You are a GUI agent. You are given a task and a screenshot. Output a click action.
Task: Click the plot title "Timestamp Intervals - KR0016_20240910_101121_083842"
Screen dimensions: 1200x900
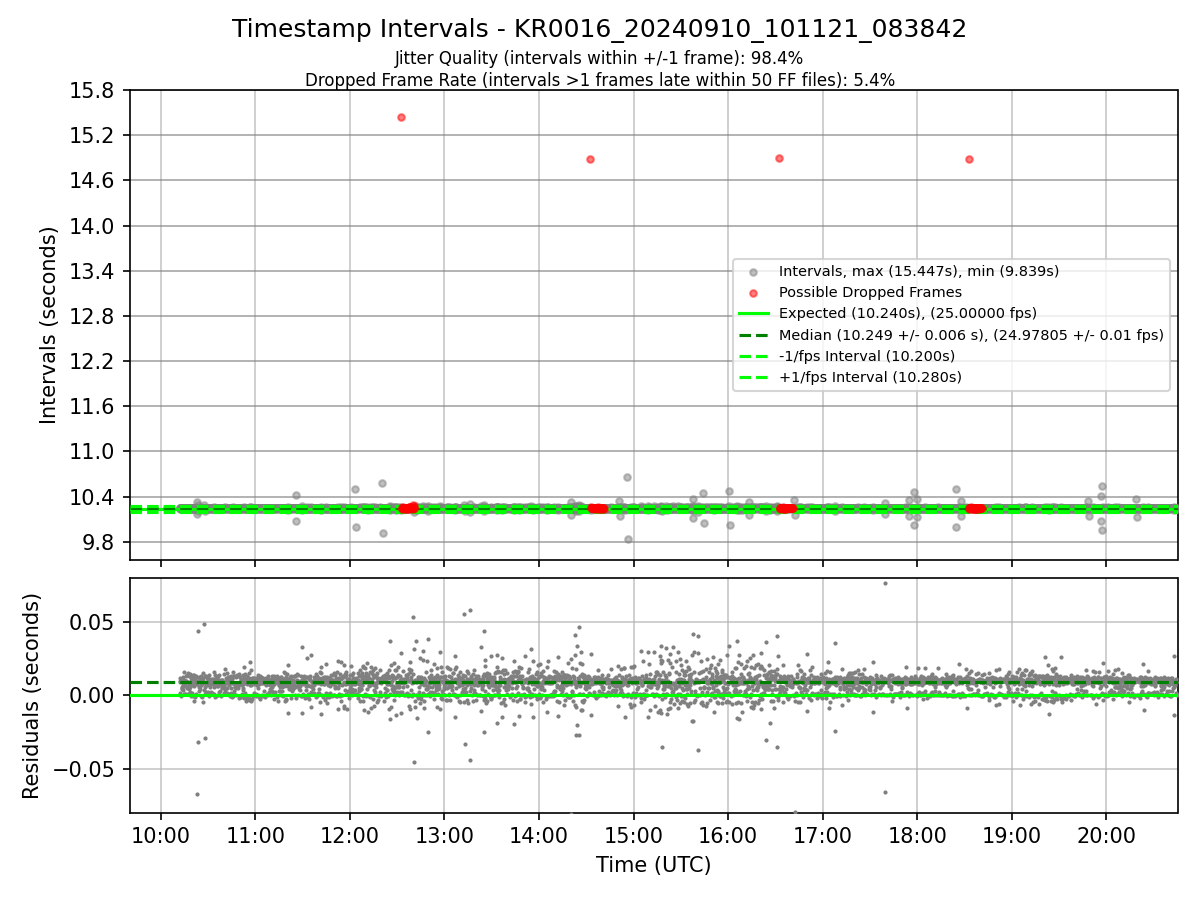[x=599, y=29]
